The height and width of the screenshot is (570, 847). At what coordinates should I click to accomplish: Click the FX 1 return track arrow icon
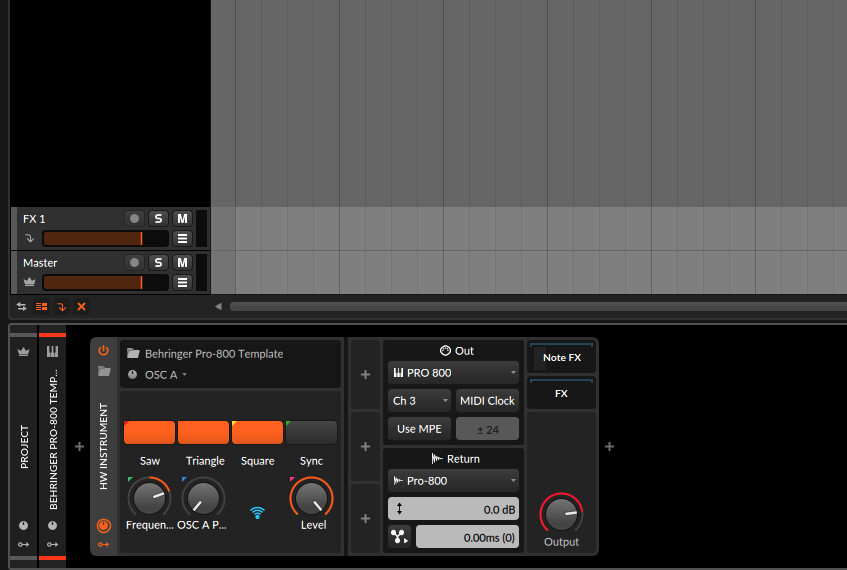click(29, 238)
